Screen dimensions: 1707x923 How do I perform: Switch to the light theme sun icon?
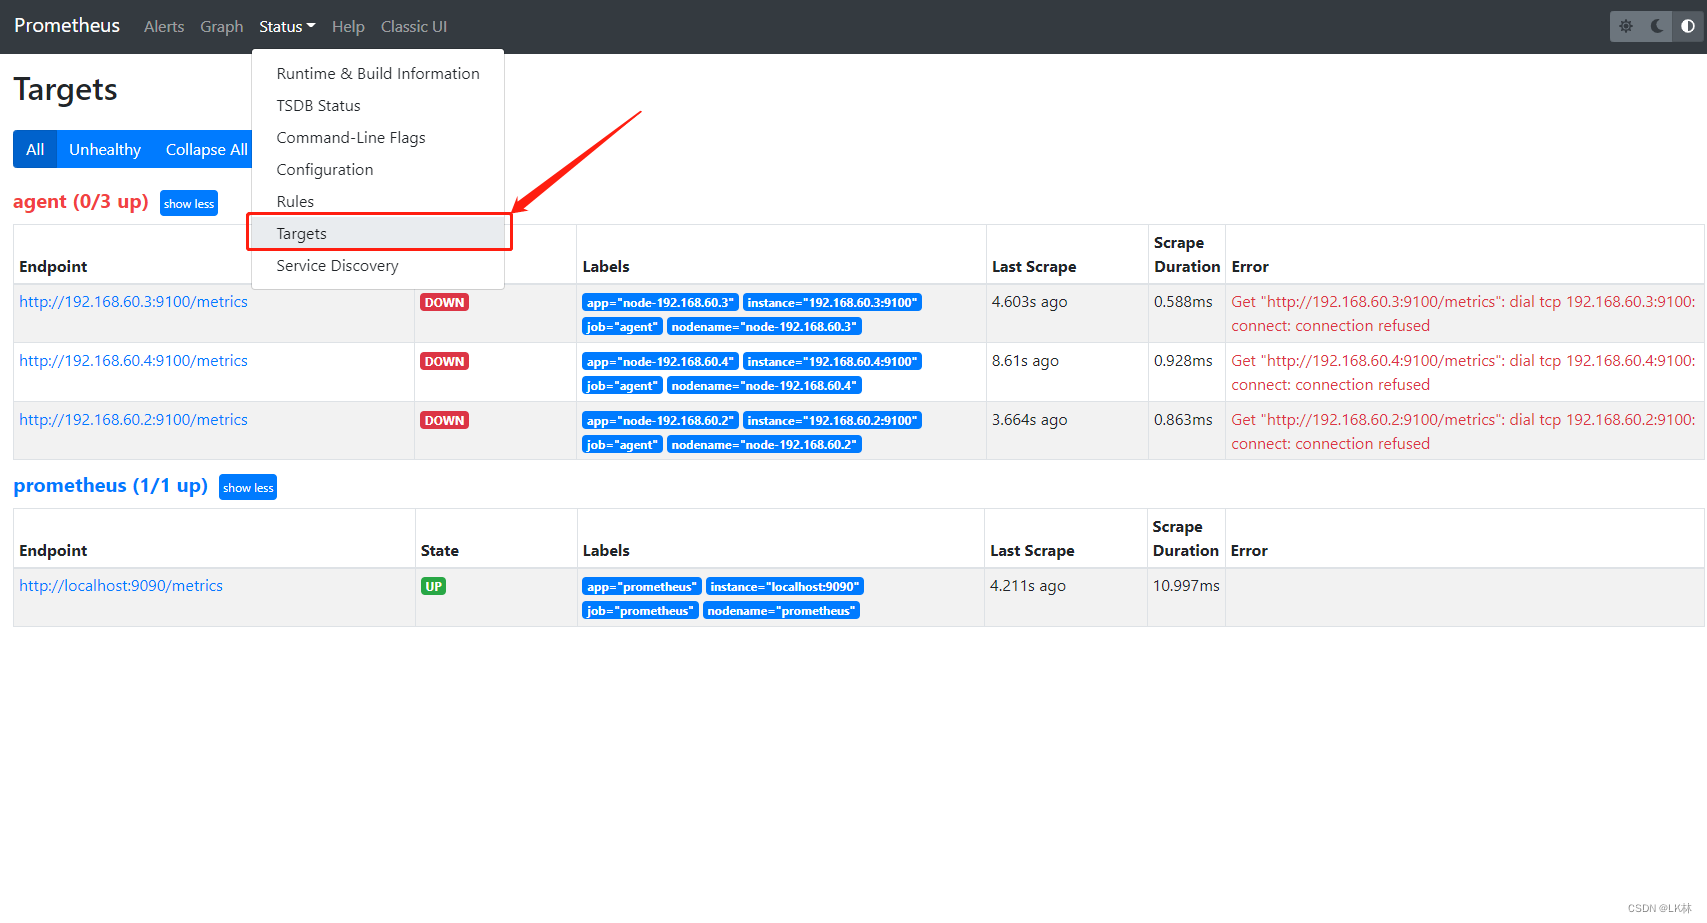1626,26
